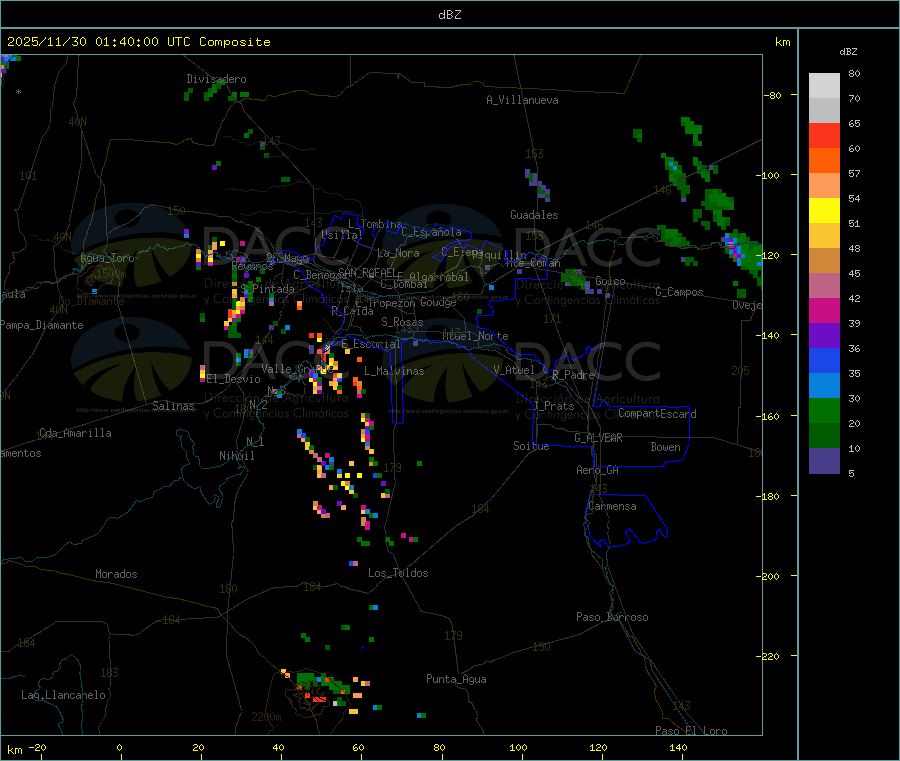Click the Paso_El_Loro map label
The image size is (900, 761).
click(x=691, y=731)
